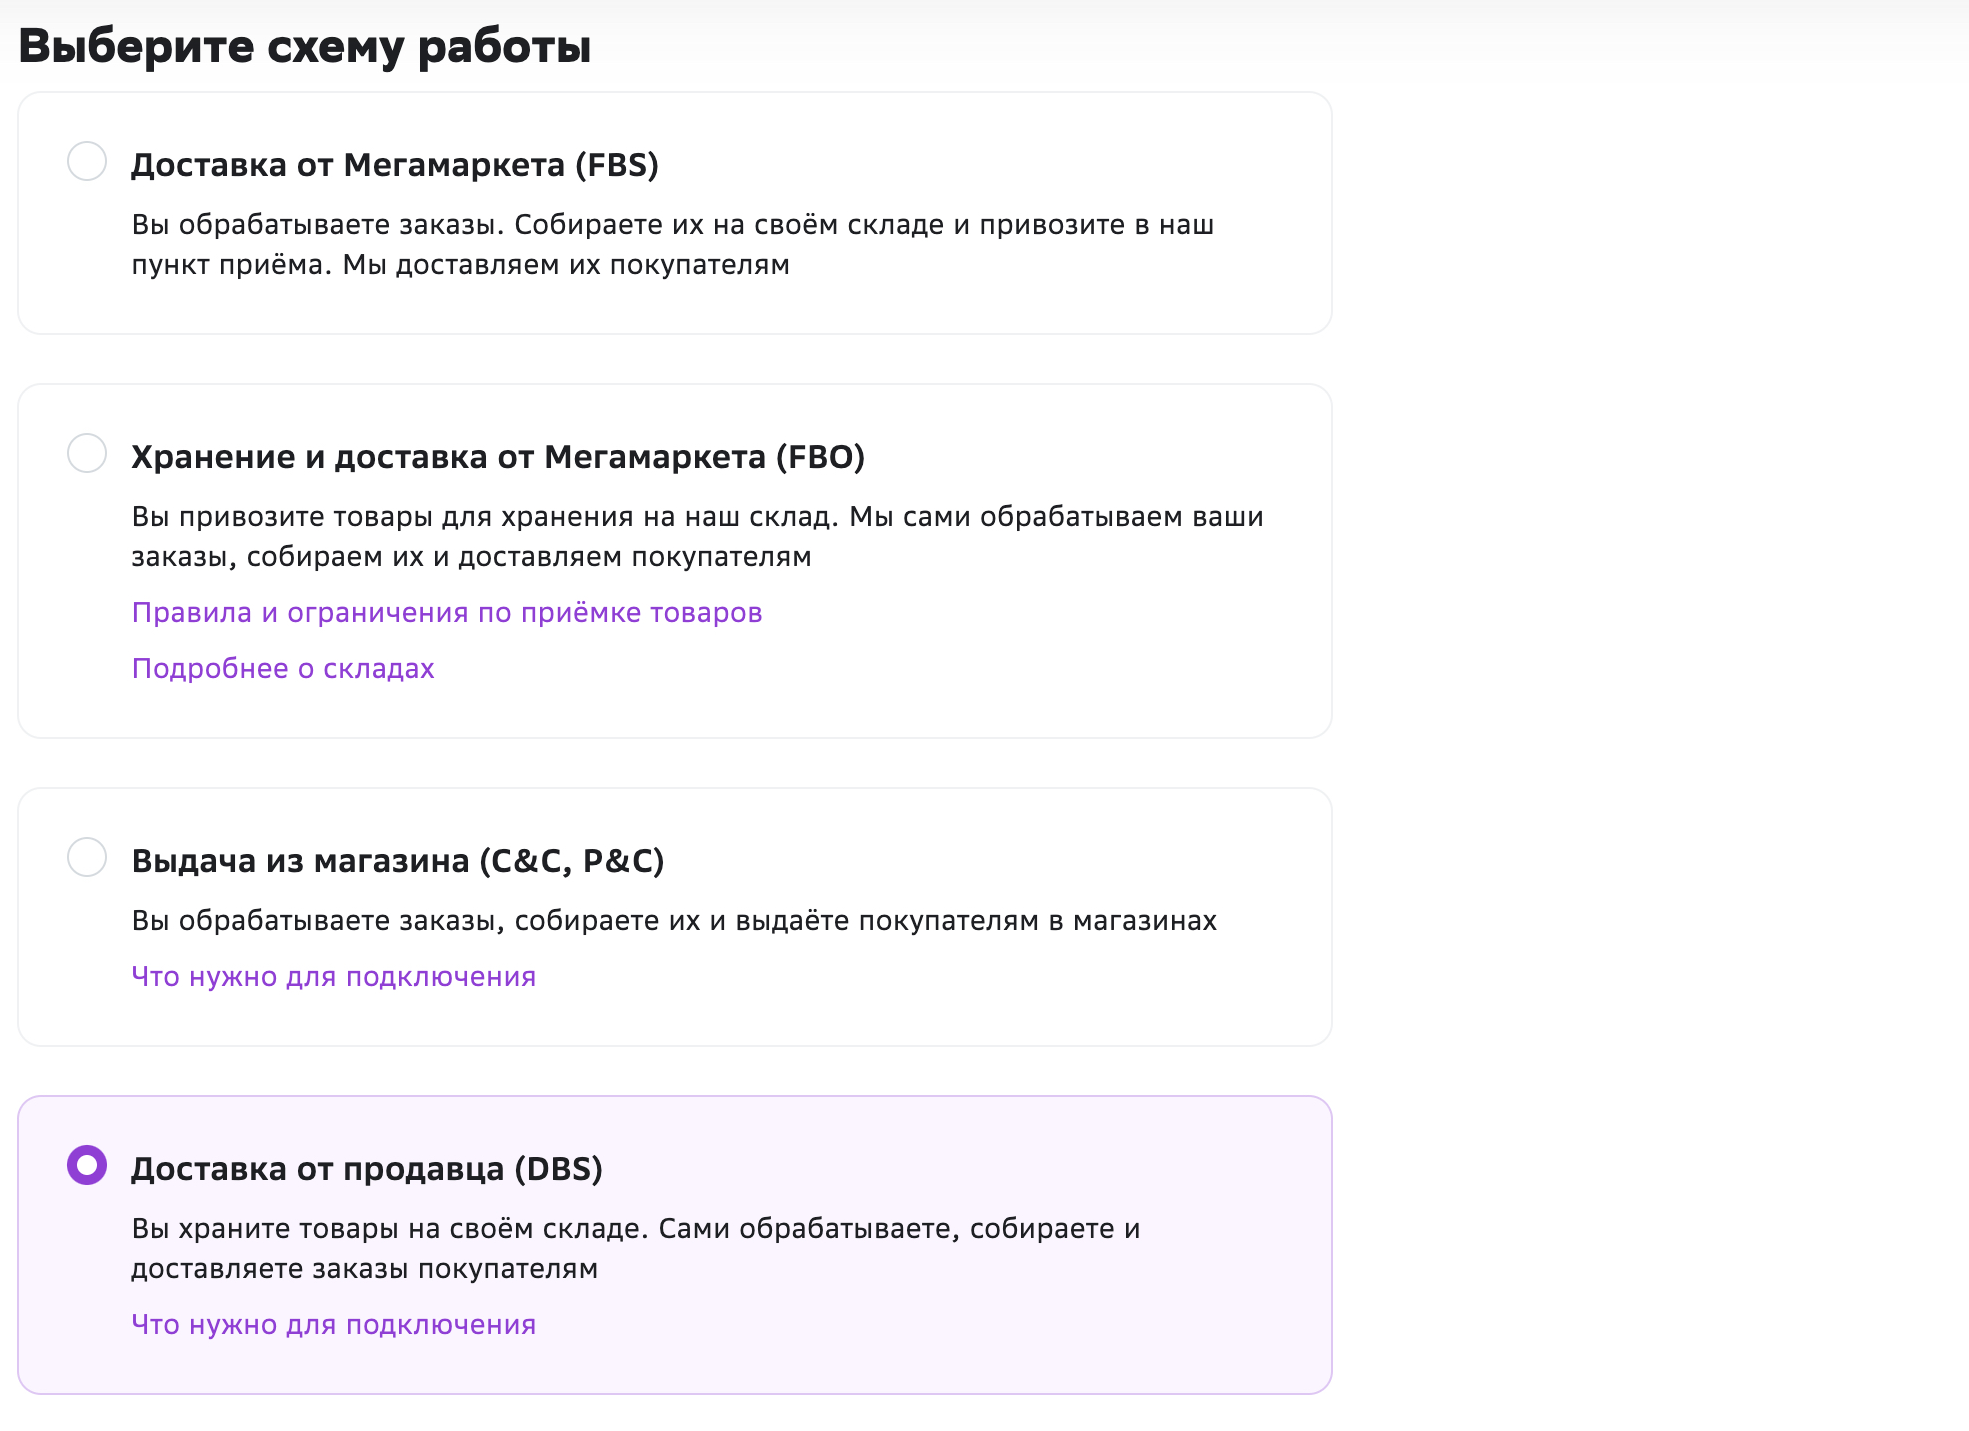Image resolution: width=1969 pixels, height=1431 pixels.
Task: Select the Хранение и доставка (FBO) radio button
Action: (87, 453)
